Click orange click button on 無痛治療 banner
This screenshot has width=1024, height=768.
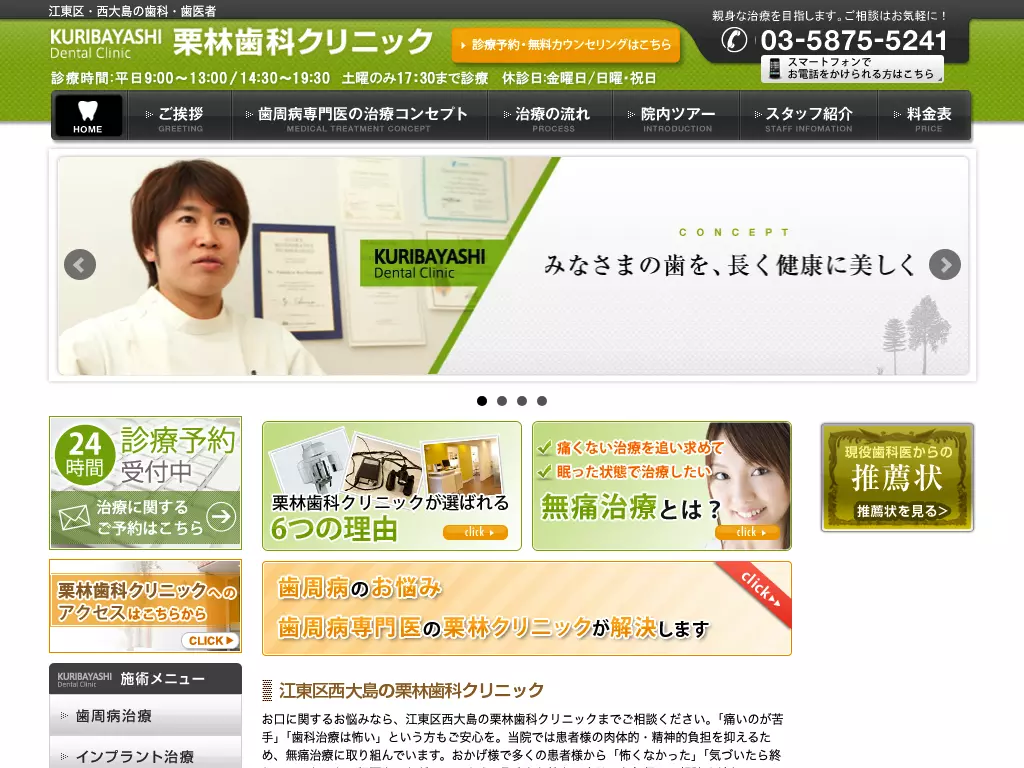[748, 532]
